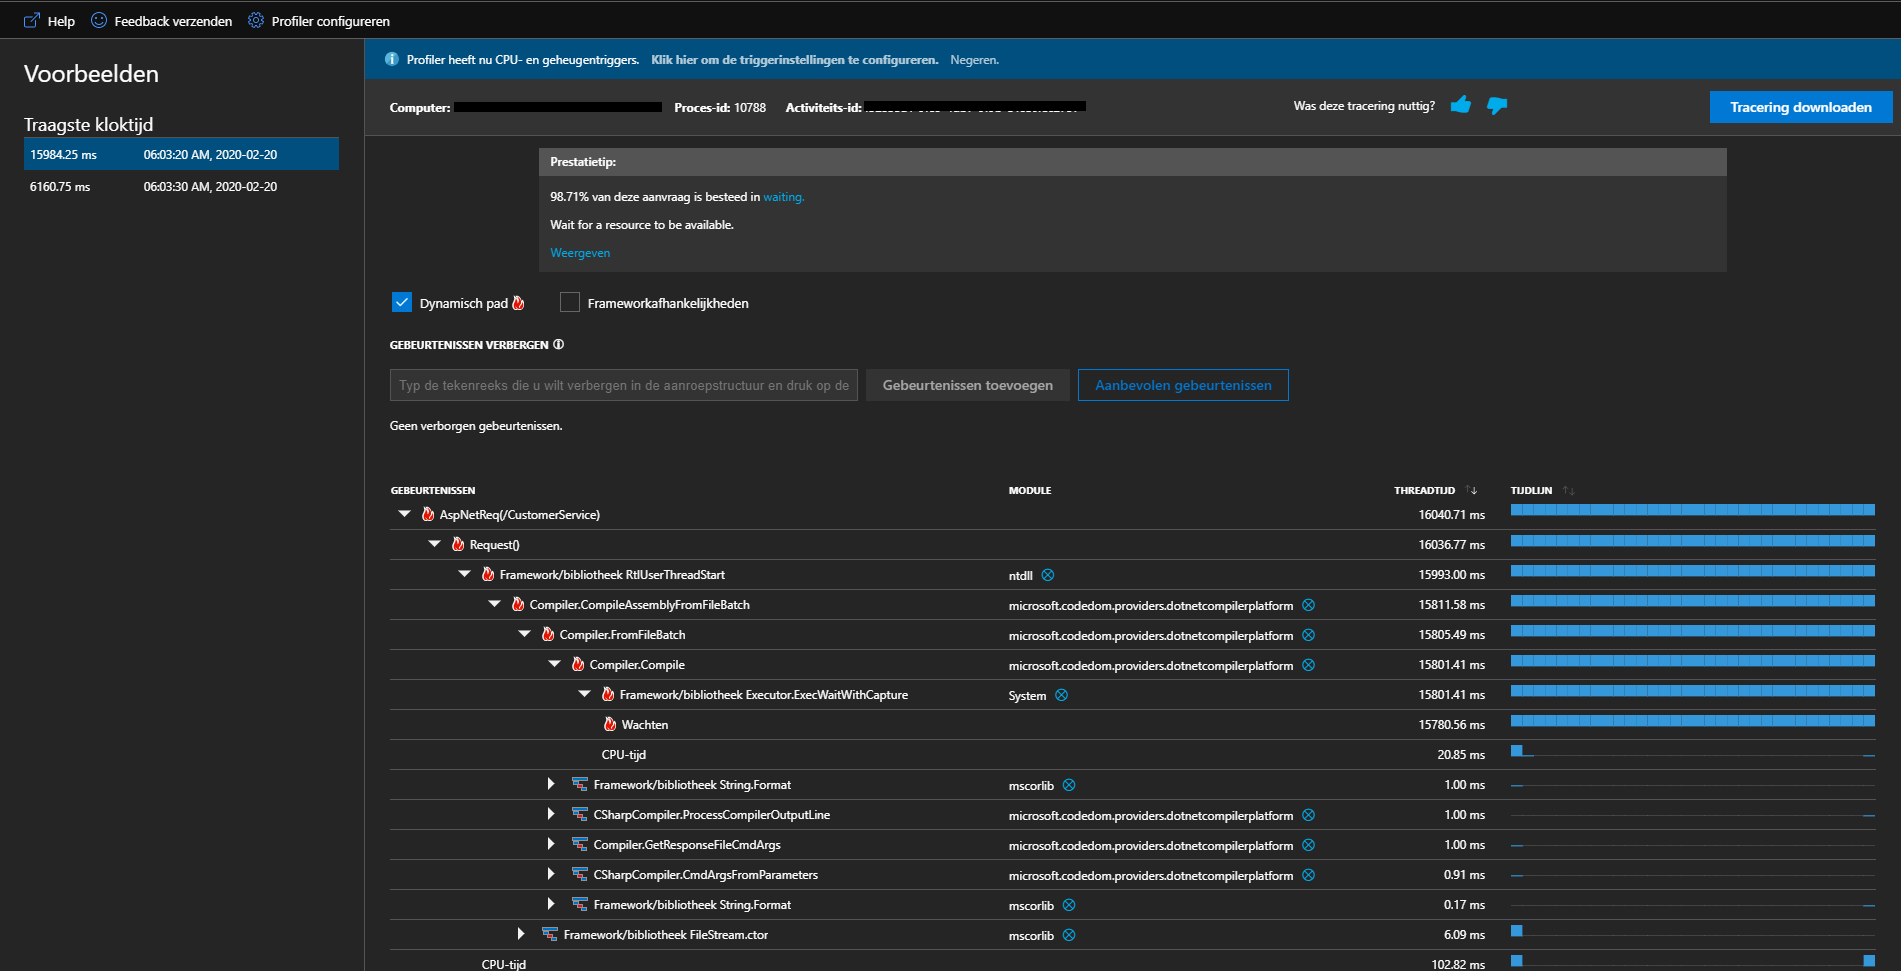
Task: Click hide icon on Compiler.CompileAssemblyFromFileBatch module
Action: [1309, 605]
